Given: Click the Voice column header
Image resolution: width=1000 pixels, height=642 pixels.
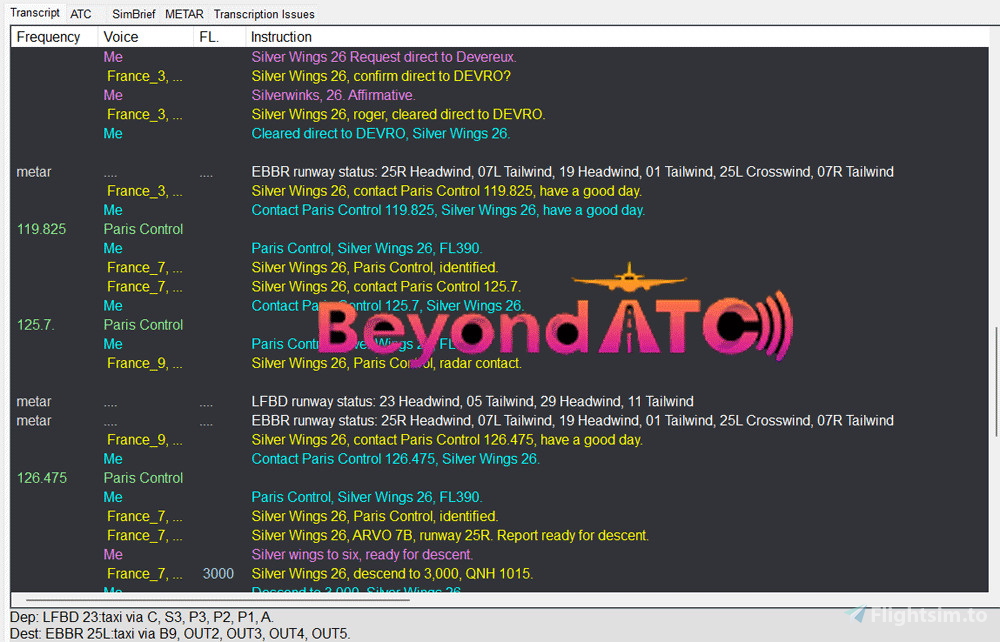Looking at the screenshot, I should pyautogui.click(x=120, y=37).
